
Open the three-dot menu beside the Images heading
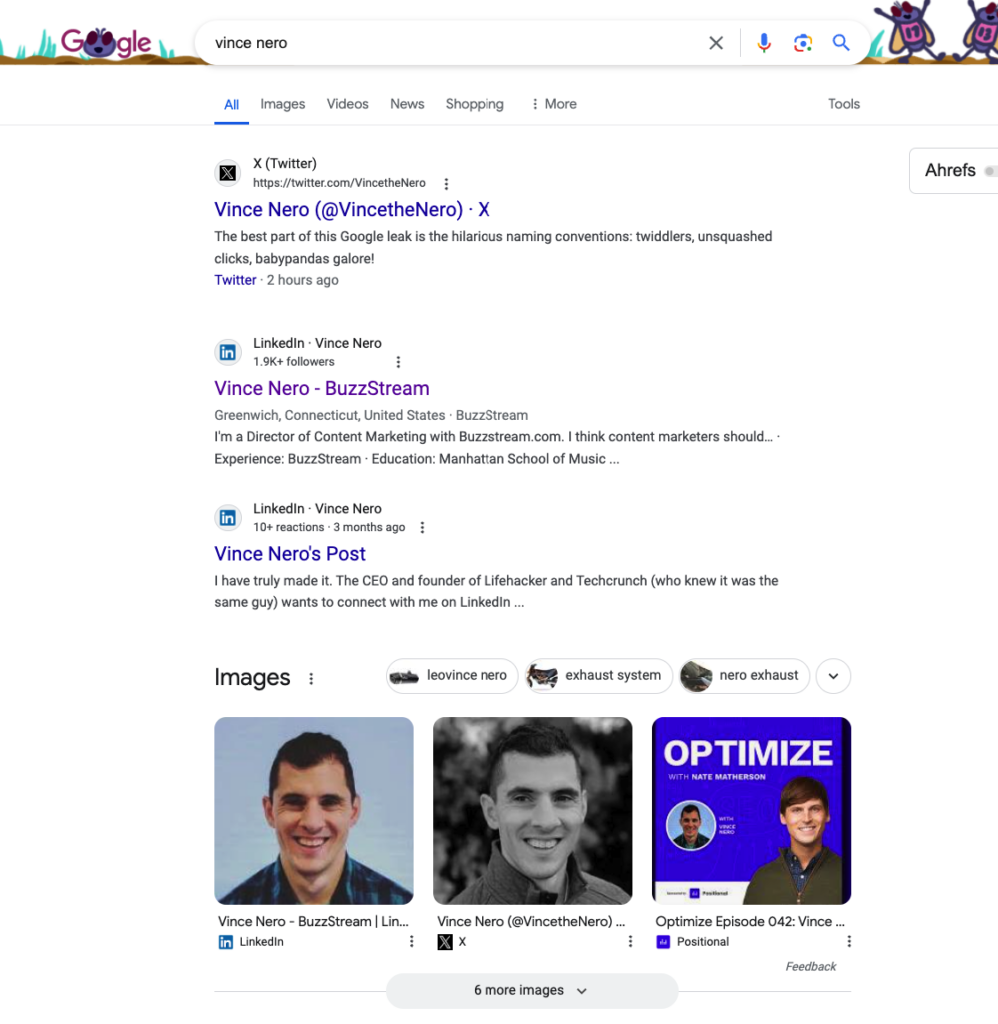[x=311, y=677]
